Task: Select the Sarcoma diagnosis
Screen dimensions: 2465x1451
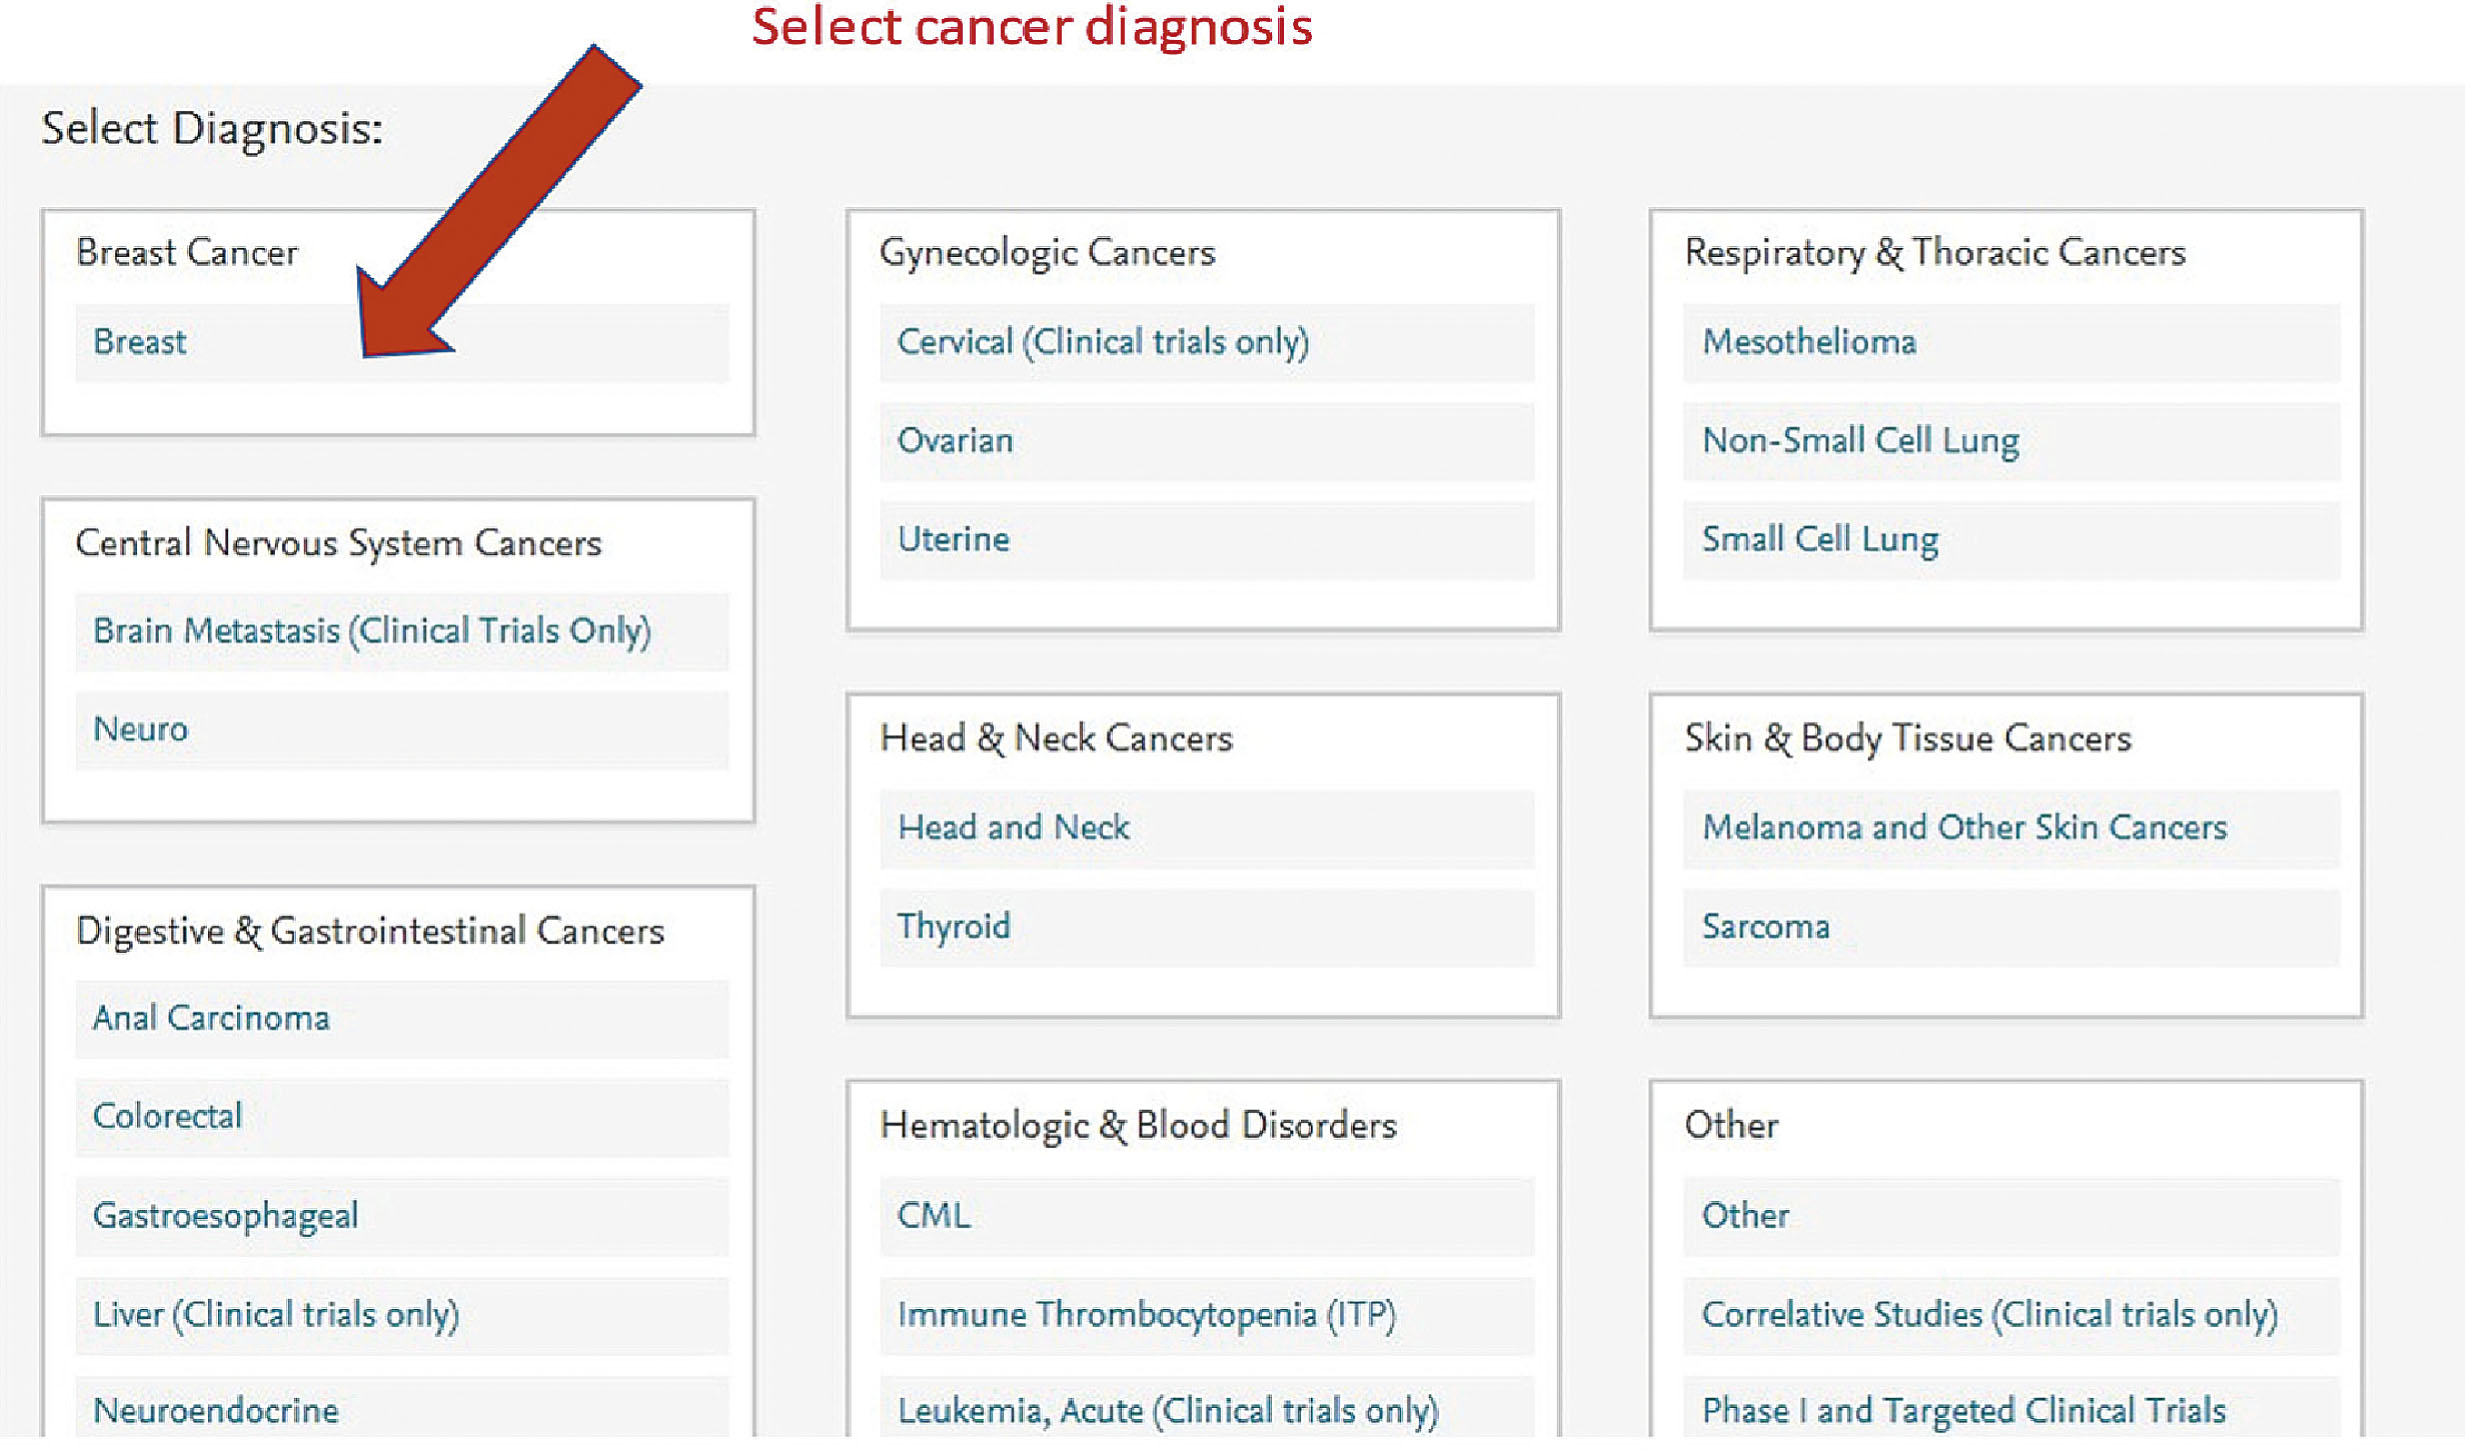Action: (1765, 927)
